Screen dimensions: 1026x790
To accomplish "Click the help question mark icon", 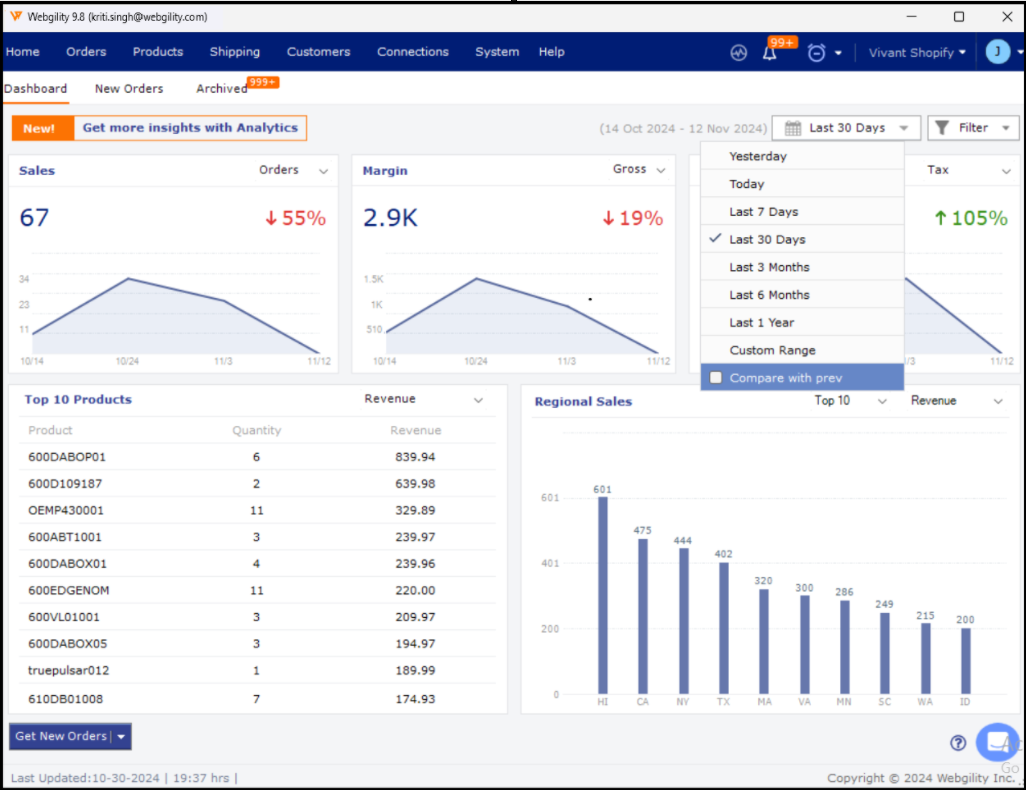I will (x=958, y=743).
